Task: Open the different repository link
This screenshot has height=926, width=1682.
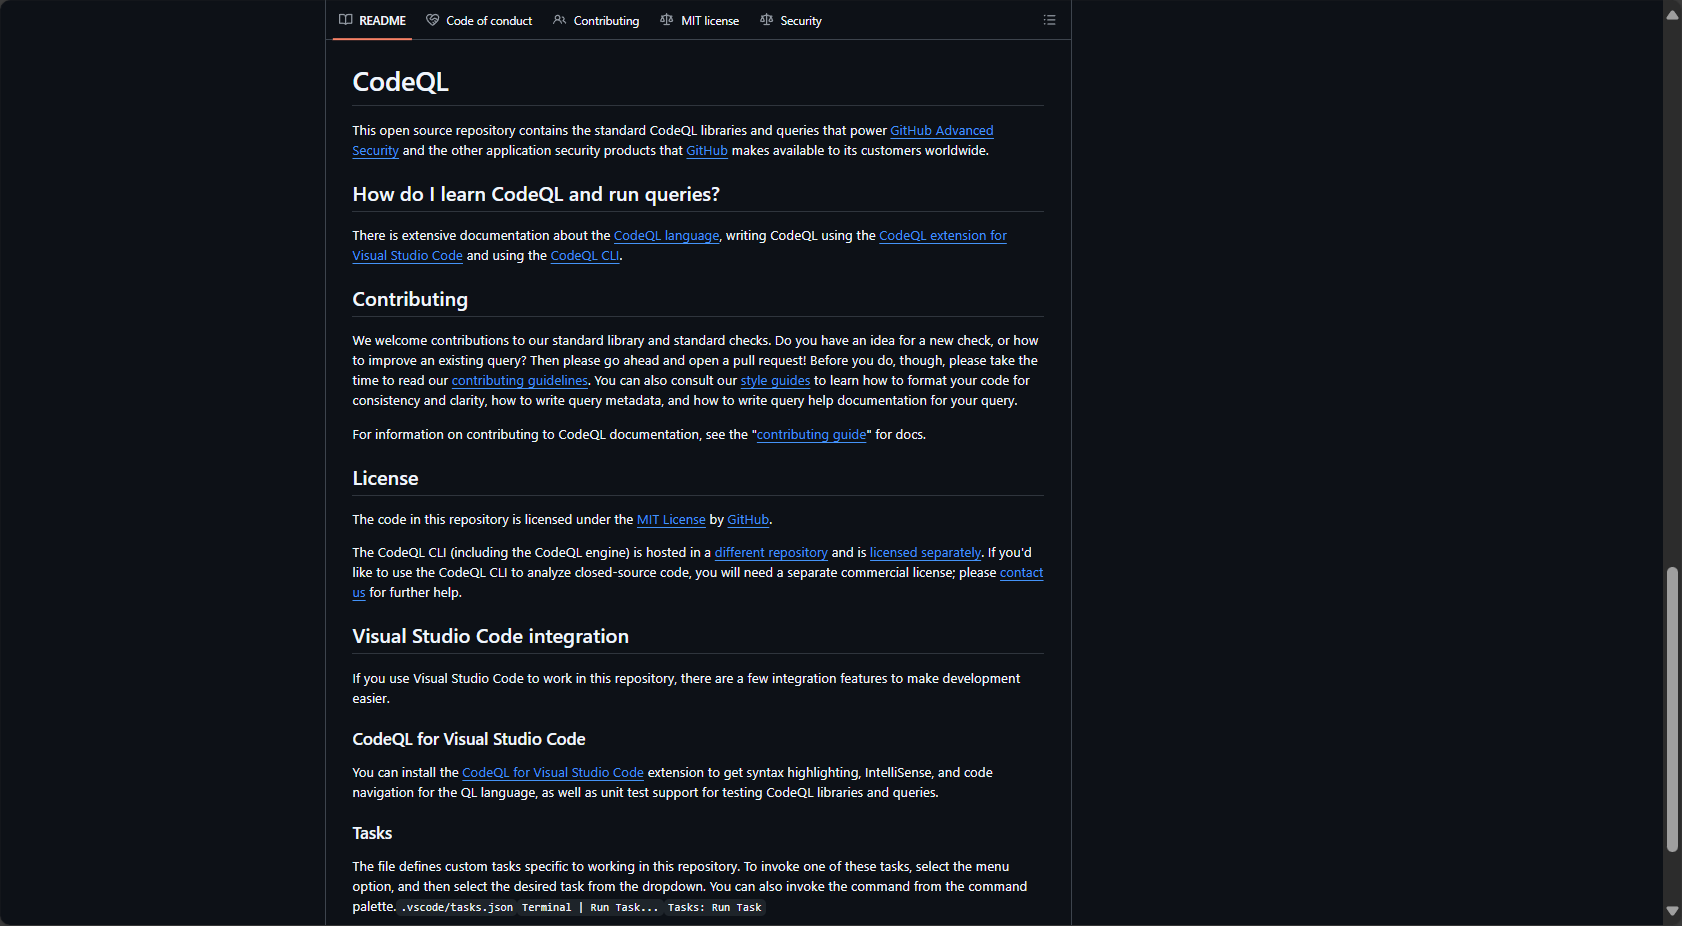Action: pyautogui.click(x=771, y=553)
